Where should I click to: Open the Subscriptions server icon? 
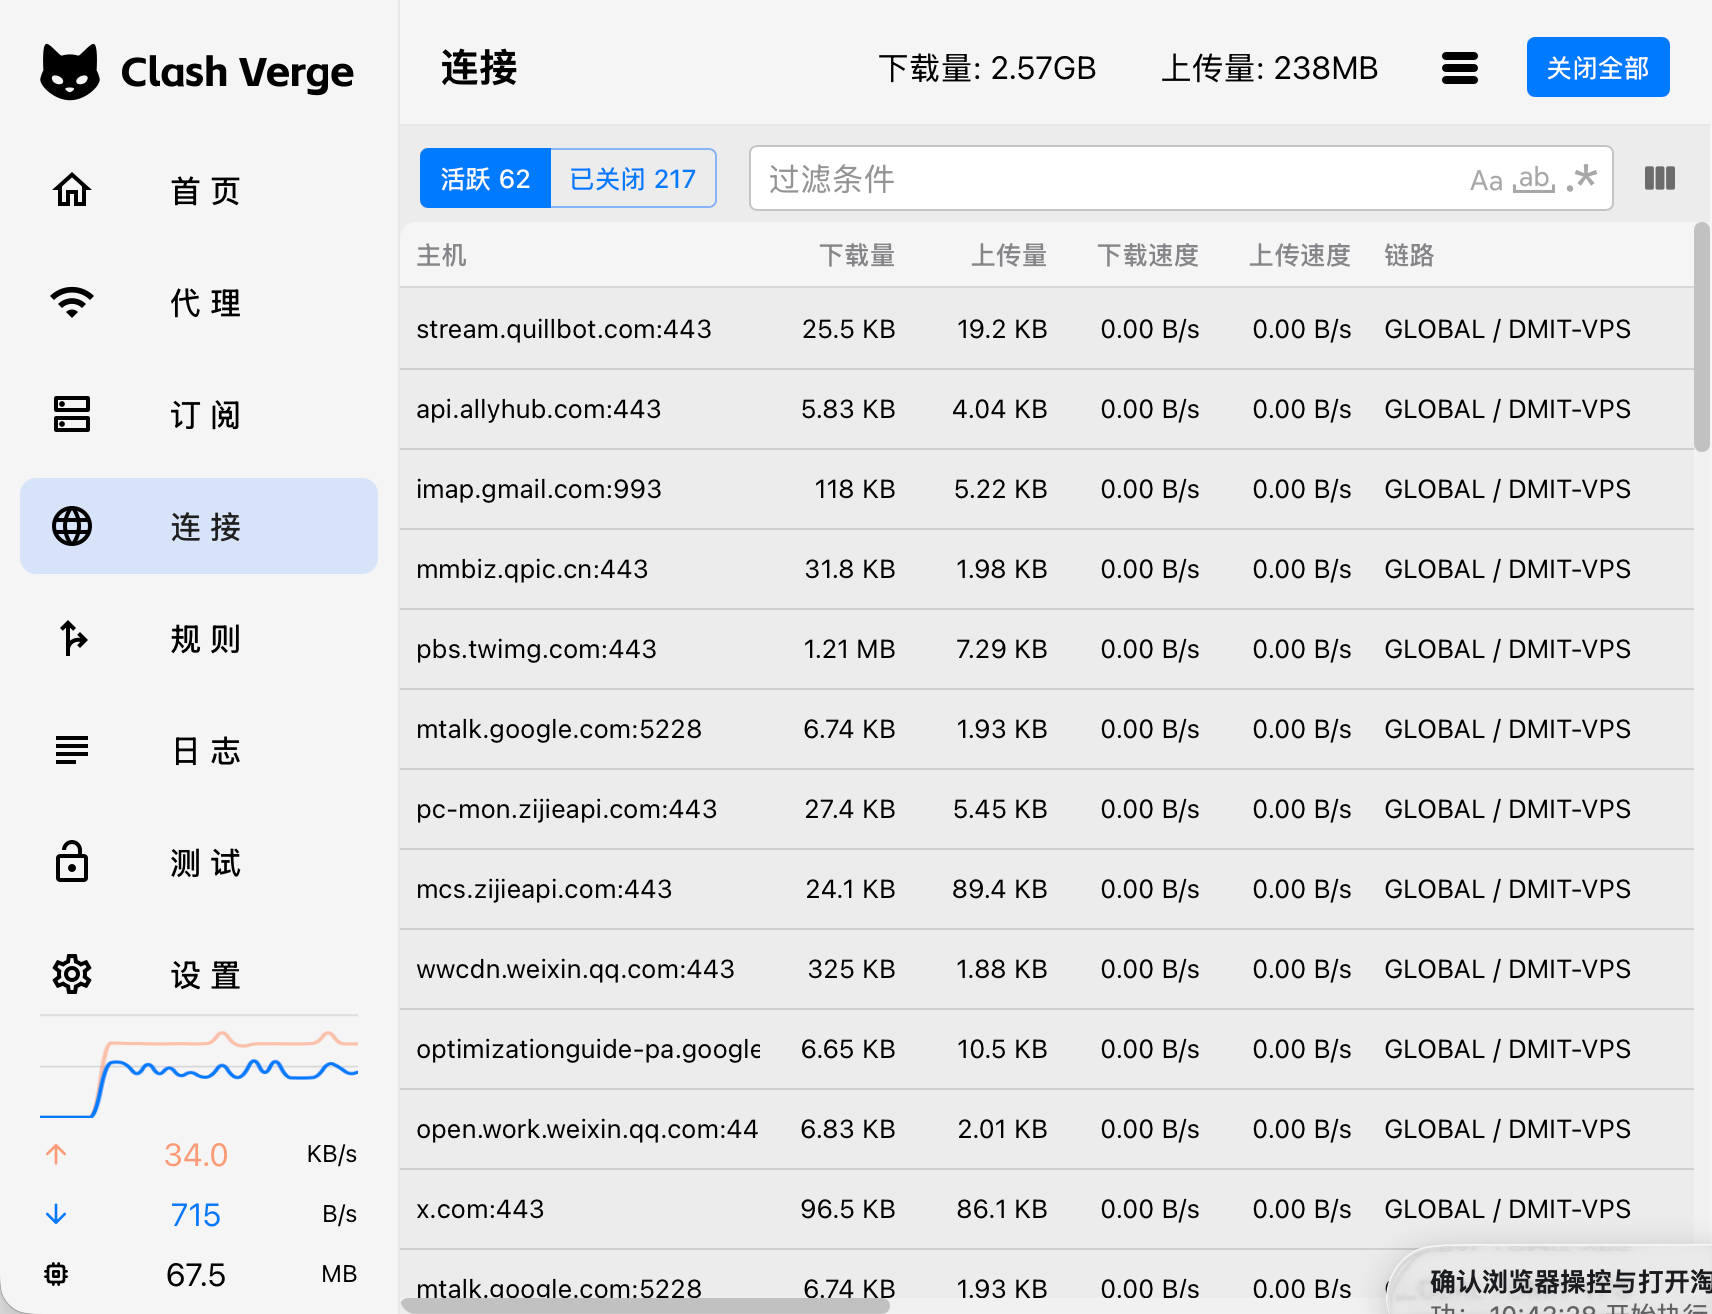(72, 414)
